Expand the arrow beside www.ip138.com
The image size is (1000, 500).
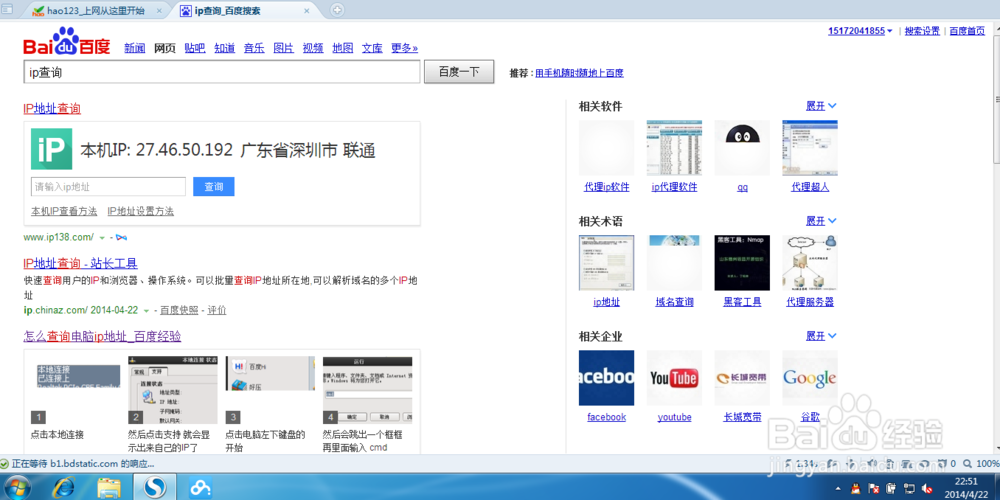pyautogui.click(x=102, y=237)
